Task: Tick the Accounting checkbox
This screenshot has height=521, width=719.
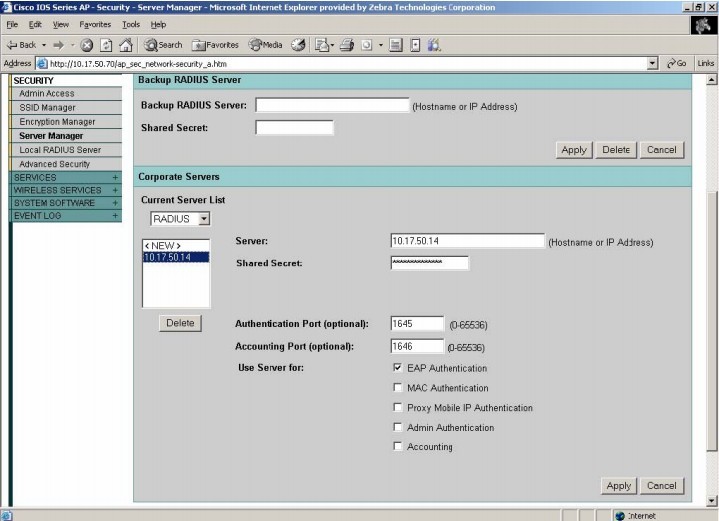Action: point(398,447)
